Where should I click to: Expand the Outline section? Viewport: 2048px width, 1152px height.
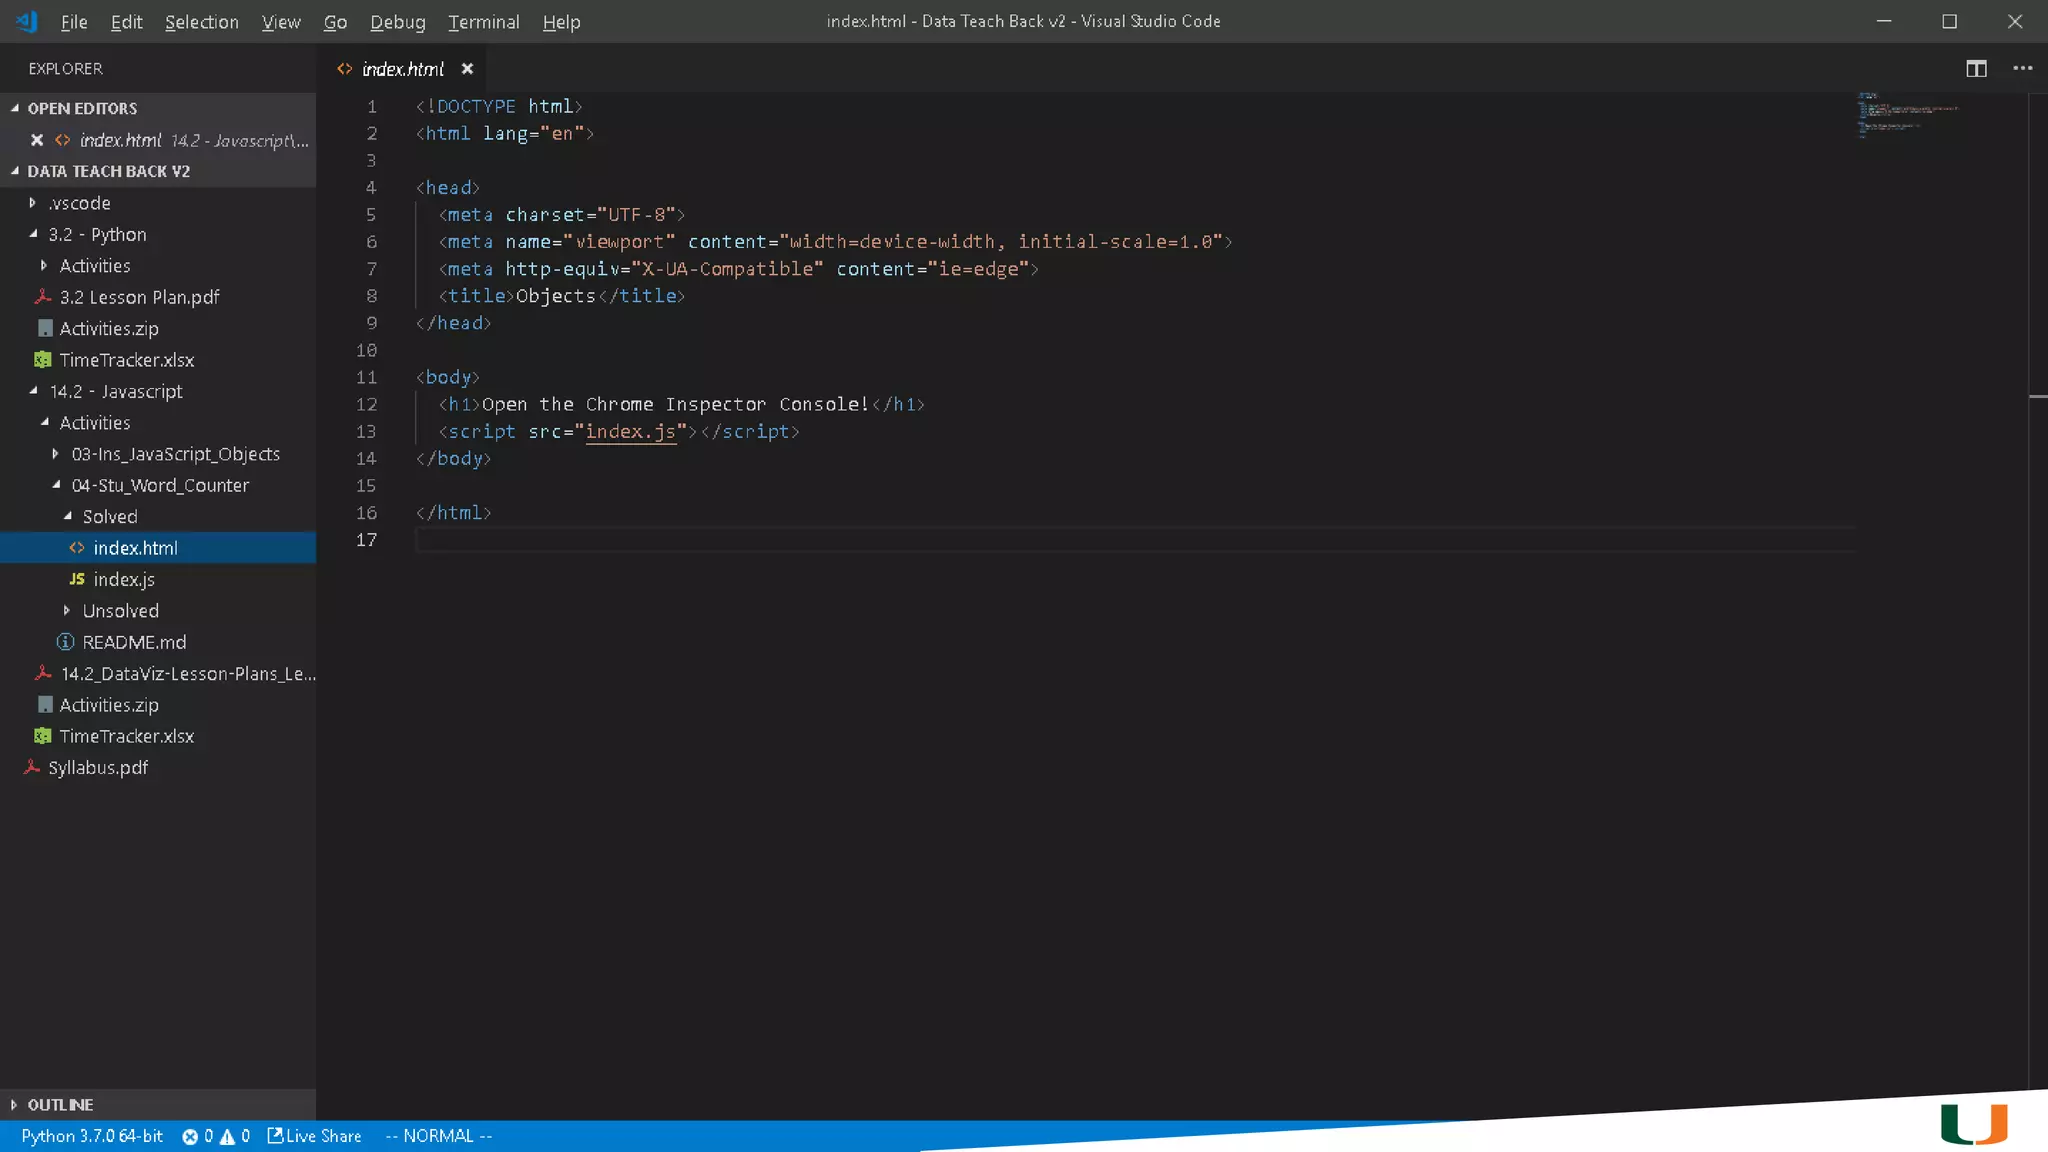click(60, 1104)
